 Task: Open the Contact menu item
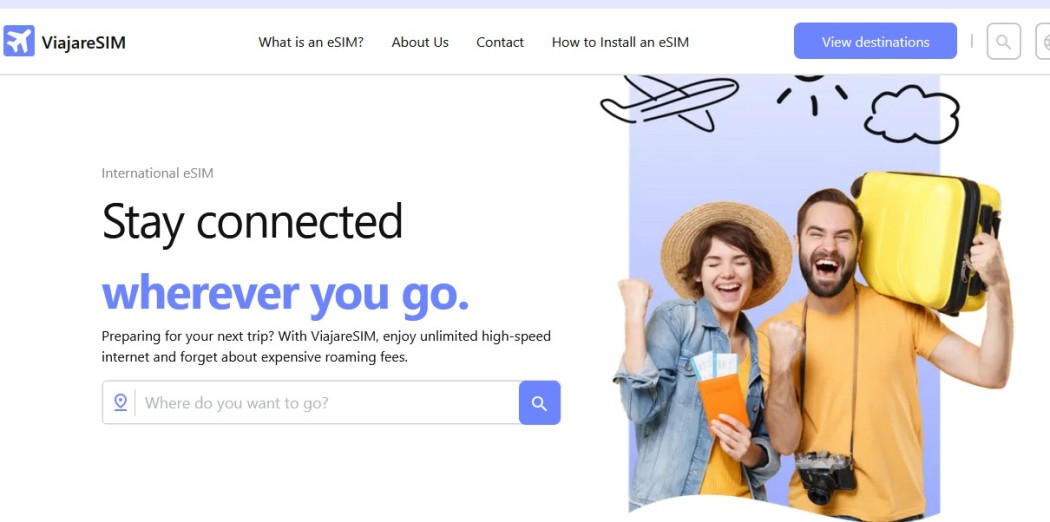click(500, 42)
